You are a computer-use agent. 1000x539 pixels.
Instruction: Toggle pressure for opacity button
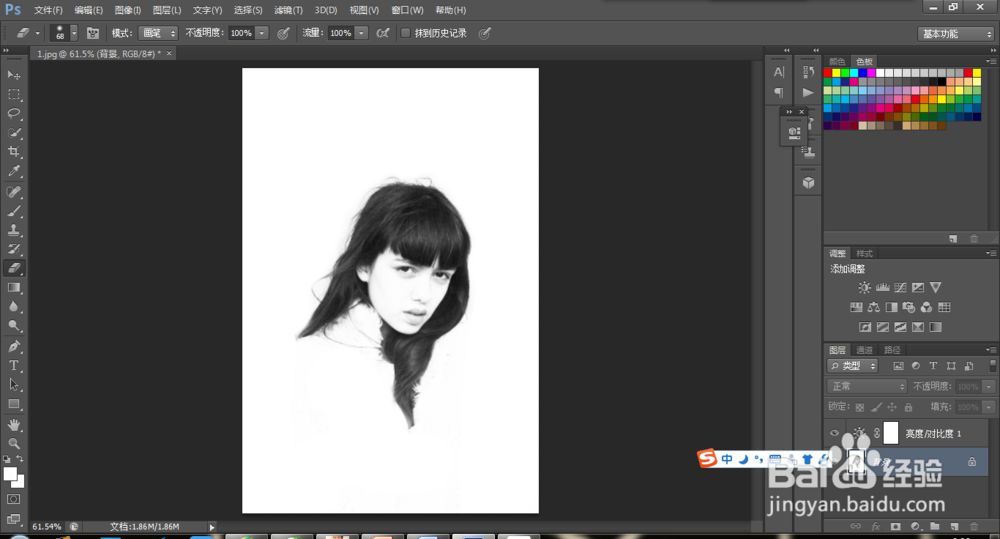[283, 33]
